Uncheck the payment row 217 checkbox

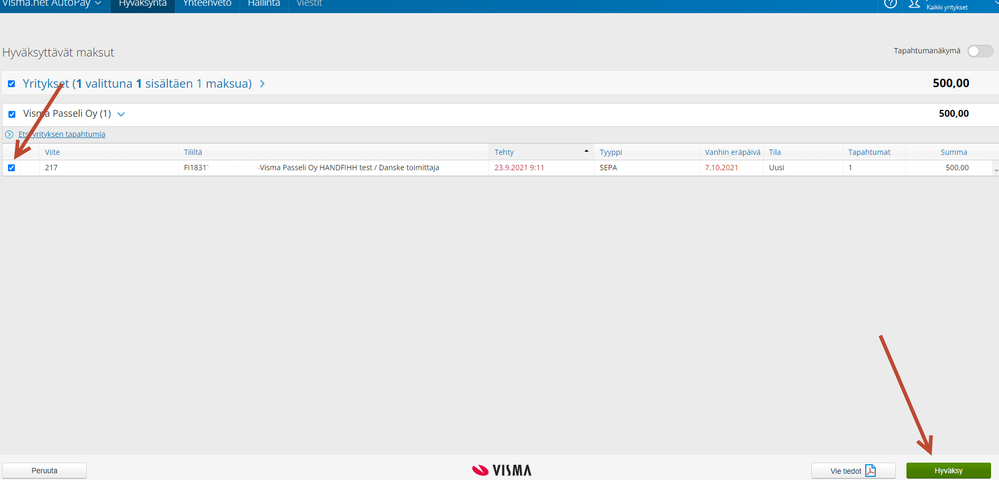(11, 168)
